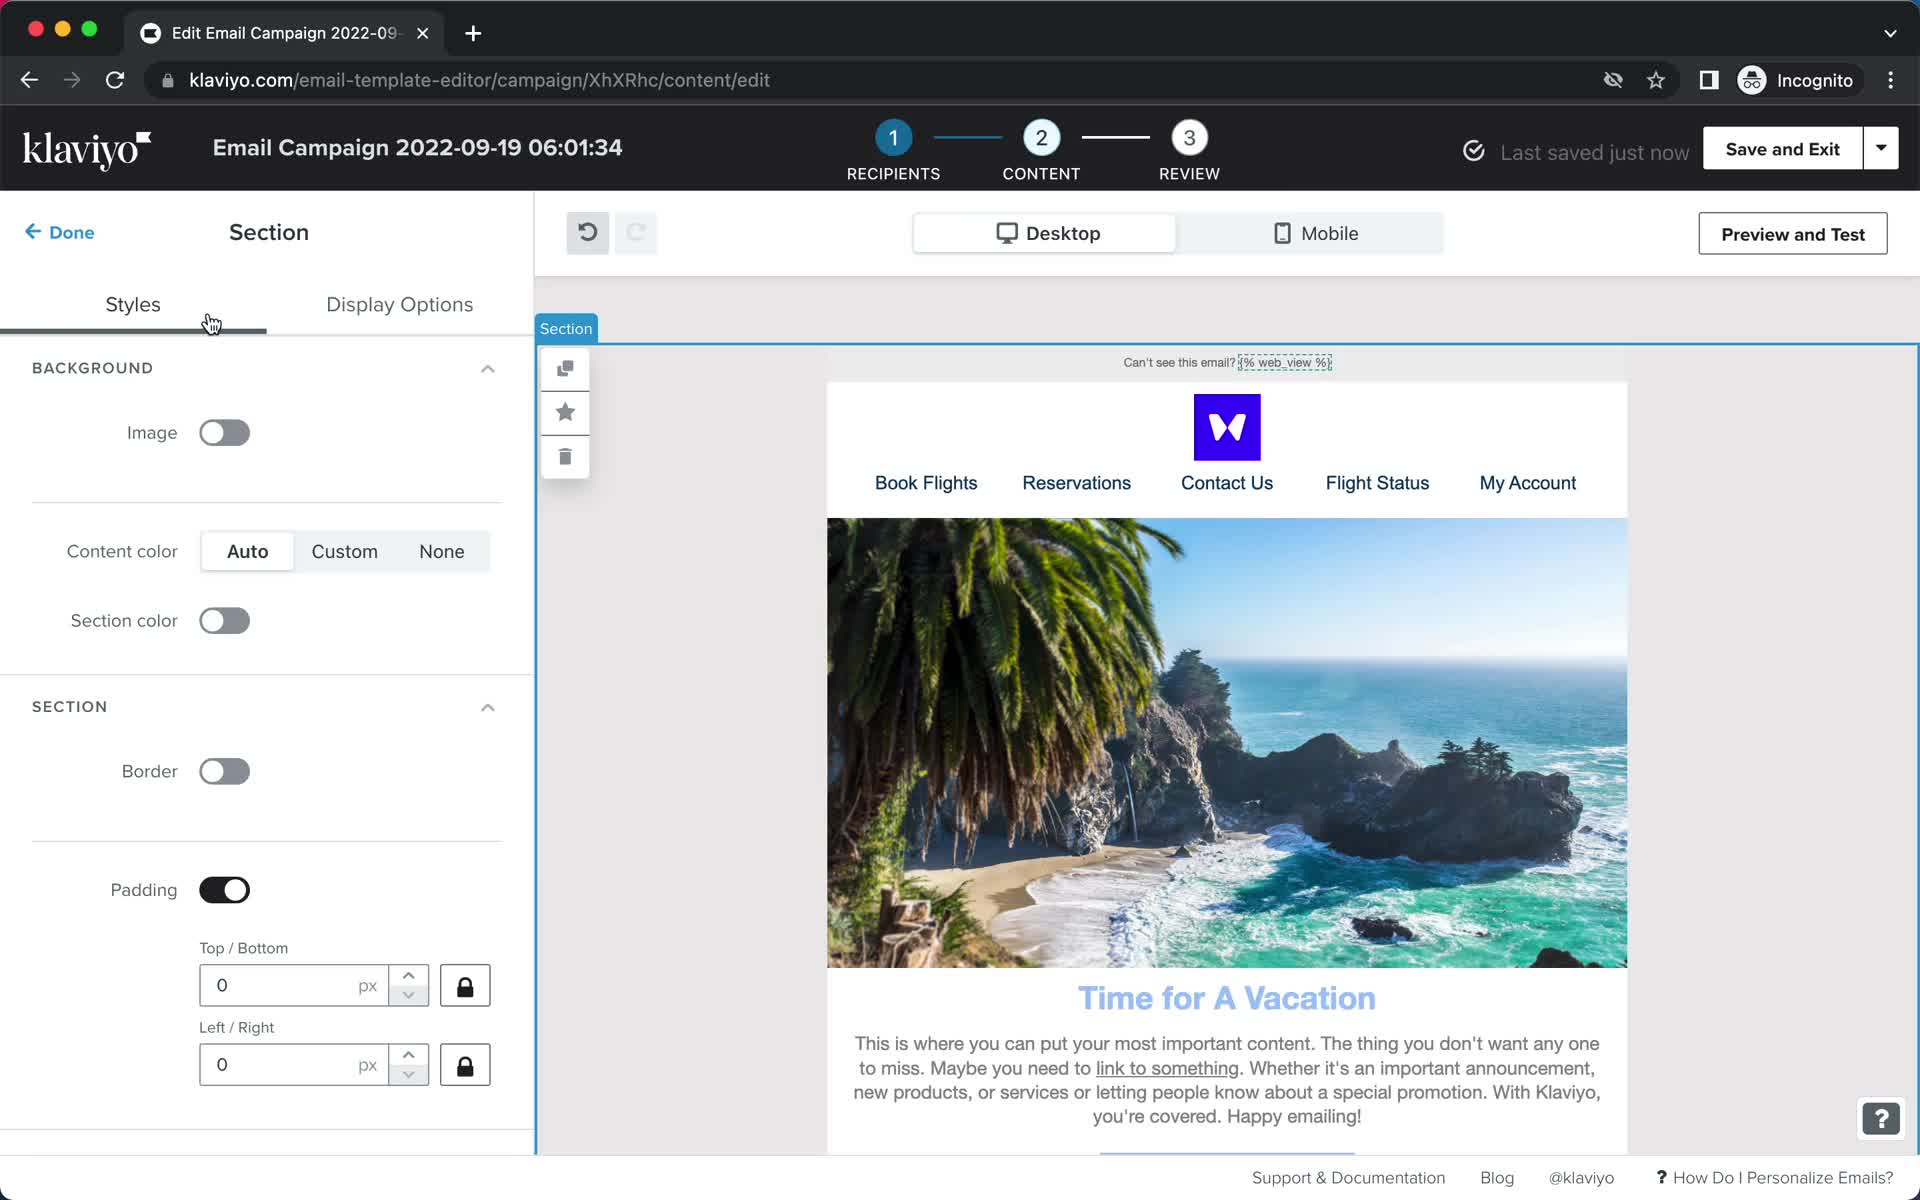Select None content color

[441, 552]
